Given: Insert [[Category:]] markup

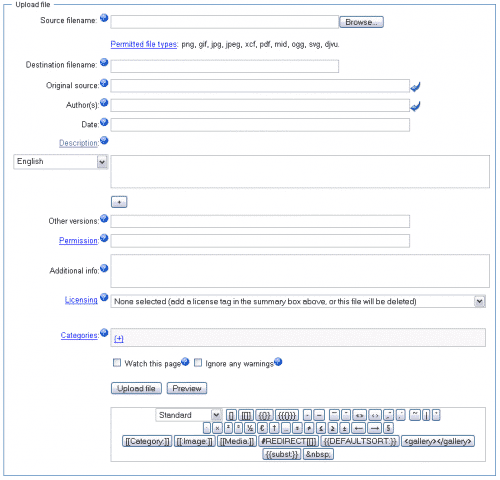Looking at the screenshot, I should (x=147, y=441).
